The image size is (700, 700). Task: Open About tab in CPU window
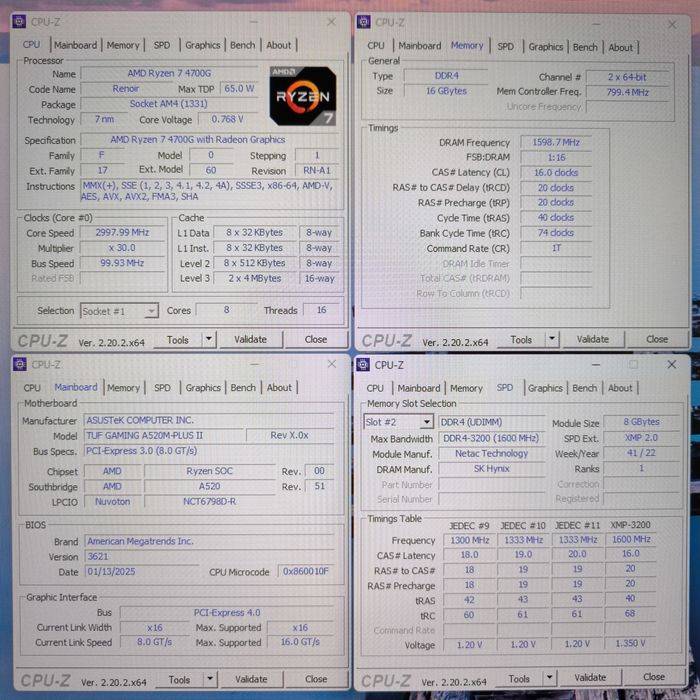[x=279, y=45]
